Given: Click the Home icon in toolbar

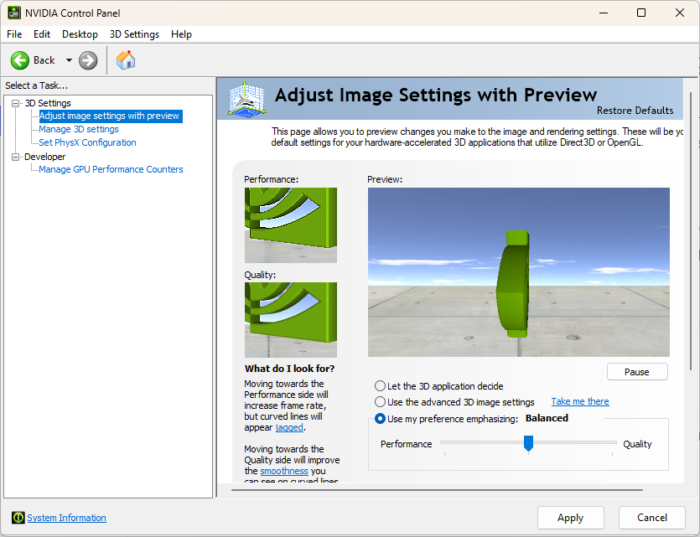Looking at the screenshot, I should (125, 60).
